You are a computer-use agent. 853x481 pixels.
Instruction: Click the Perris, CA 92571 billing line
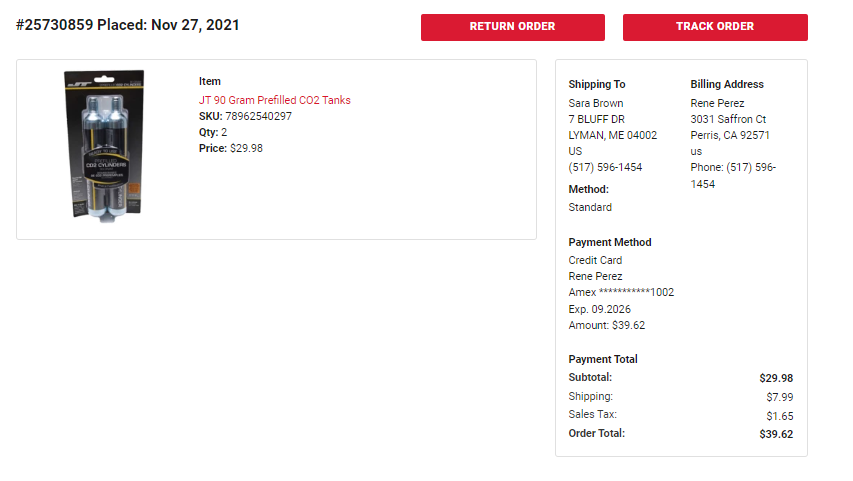point(730,135)
